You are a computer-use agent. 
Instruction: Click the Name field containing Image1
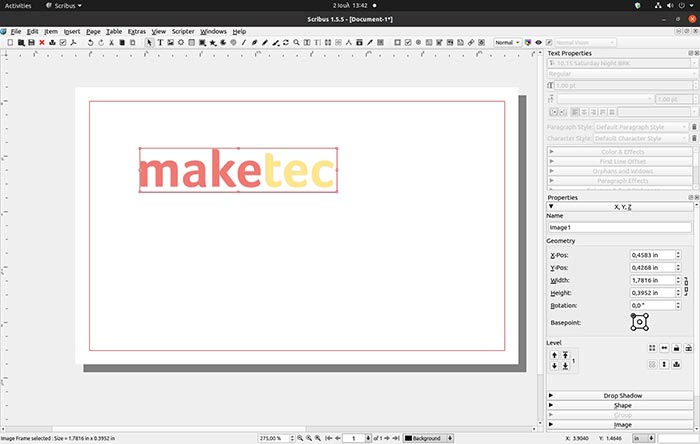[620, 227]
